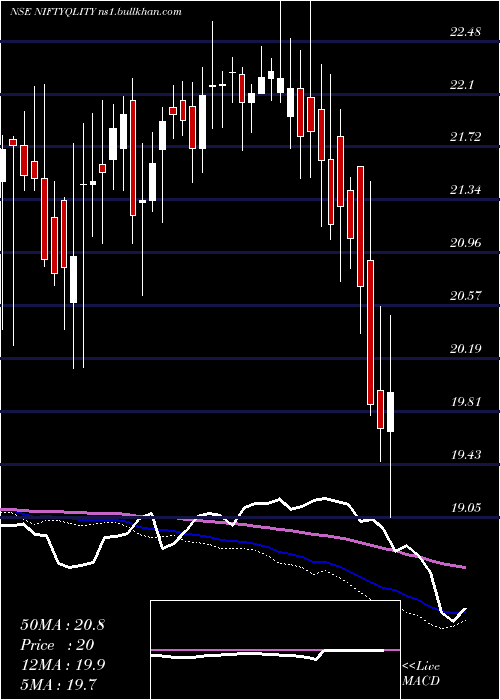This screenshot has width=500, height=700.
Task: Click the <<Live MACD label
Action: (x=421, y=674)
